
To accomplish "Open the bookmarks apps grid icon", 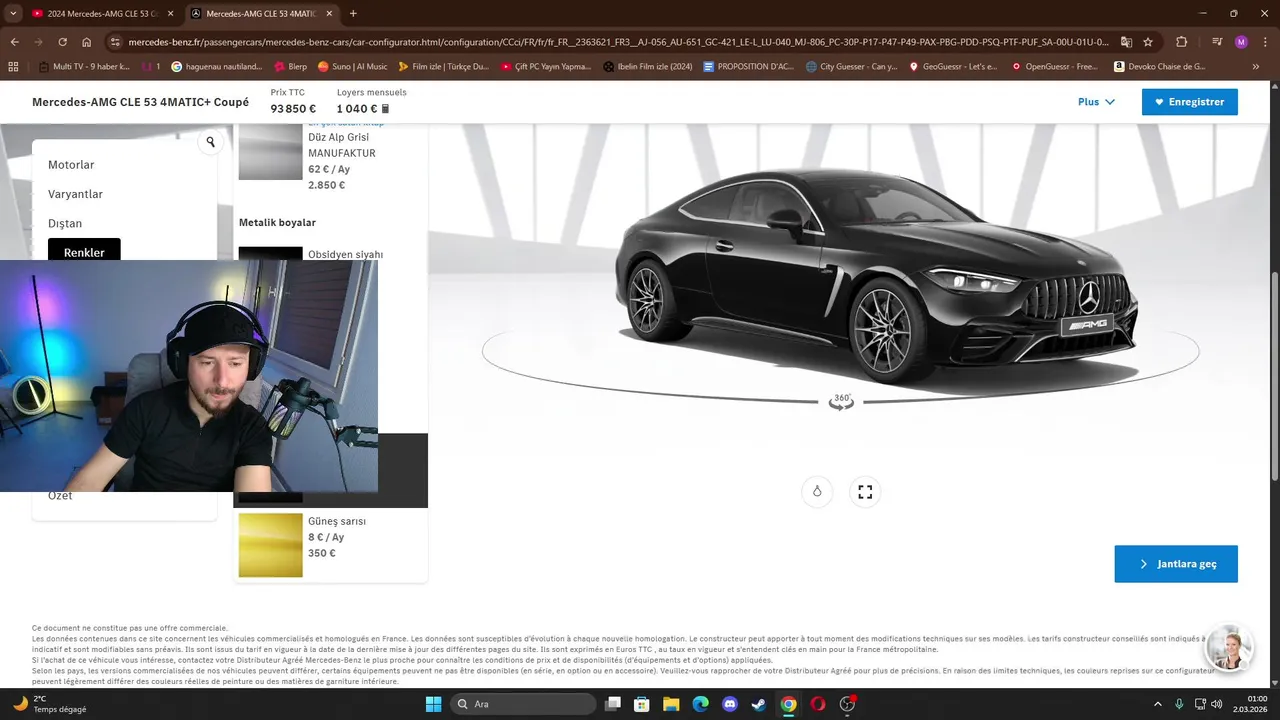I will 13,66.
